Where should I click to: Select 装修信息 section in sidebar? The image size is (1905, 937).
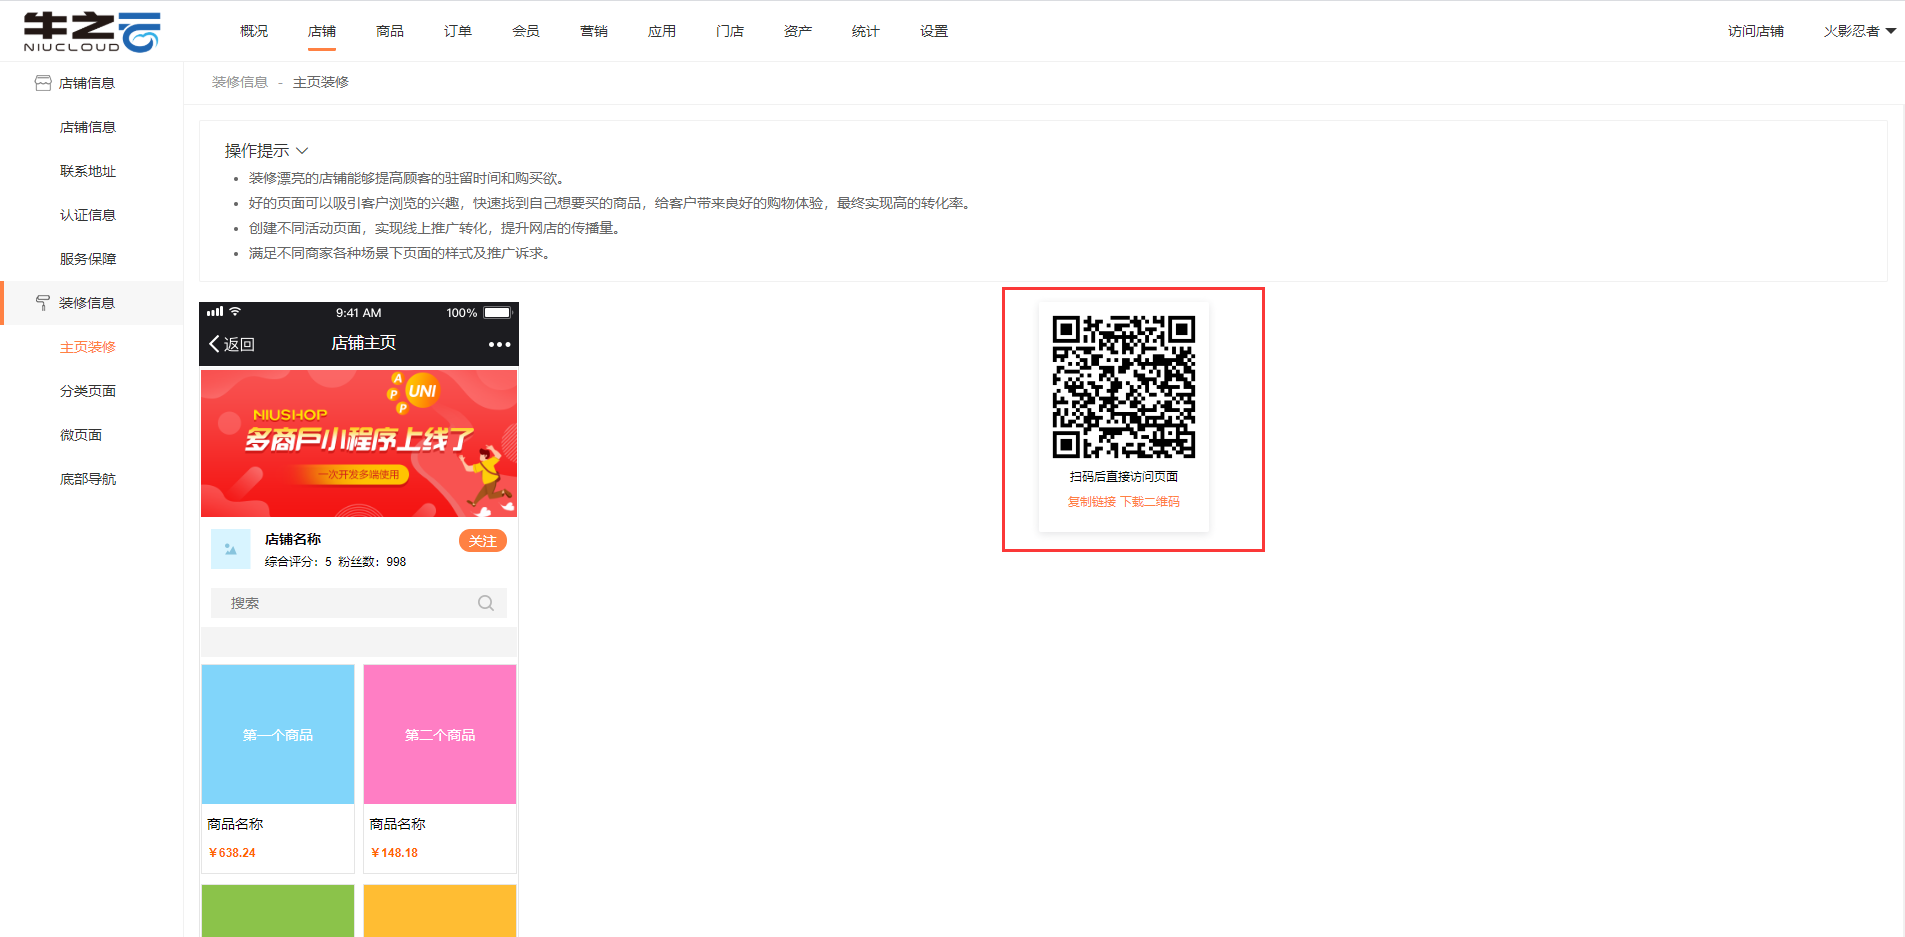[93, 303]
